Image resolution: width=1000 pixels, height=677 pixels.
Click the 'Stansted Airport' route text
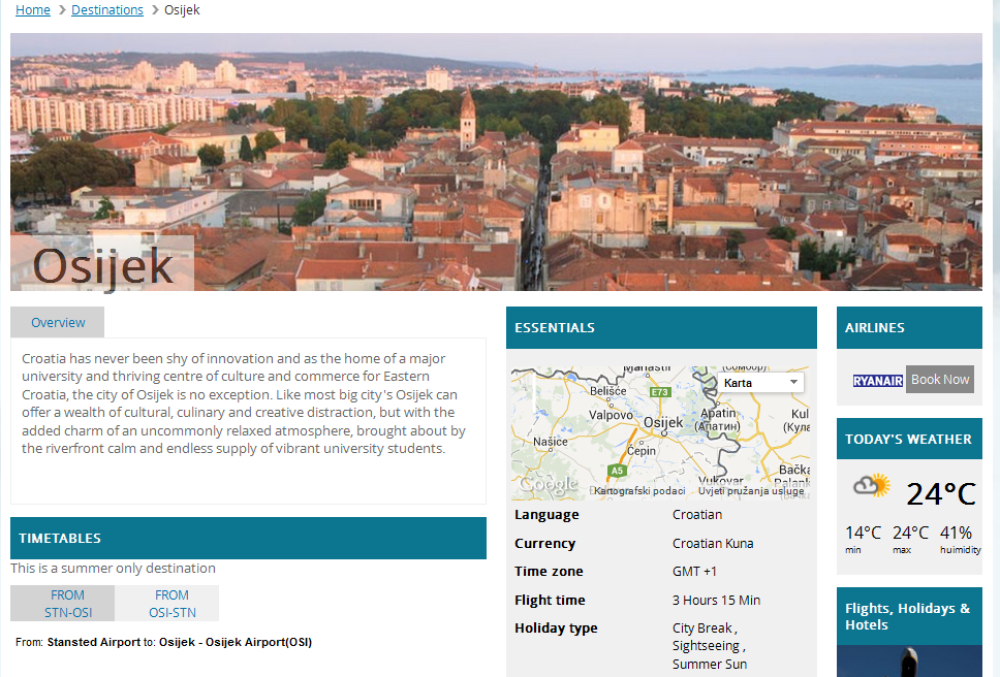pos(94,643)
